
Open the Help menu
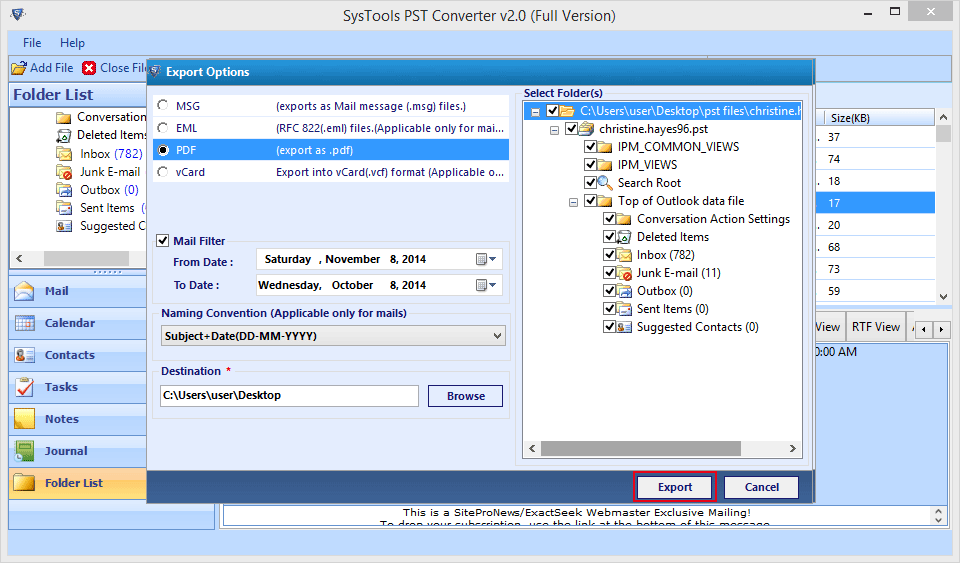click(x=72, y=43)
